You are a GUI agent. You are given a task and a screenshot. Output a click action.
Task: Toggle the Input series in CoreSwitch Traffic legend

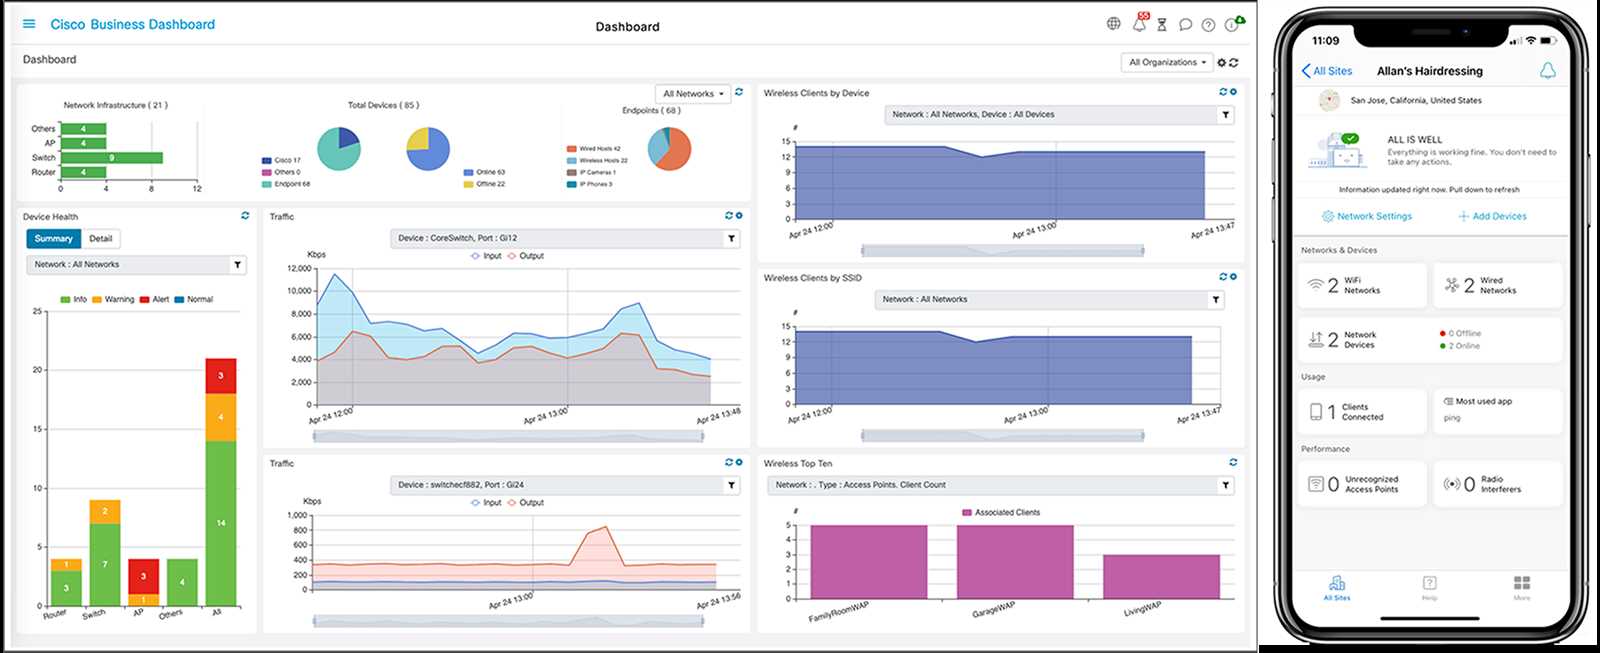click(486, 256)
